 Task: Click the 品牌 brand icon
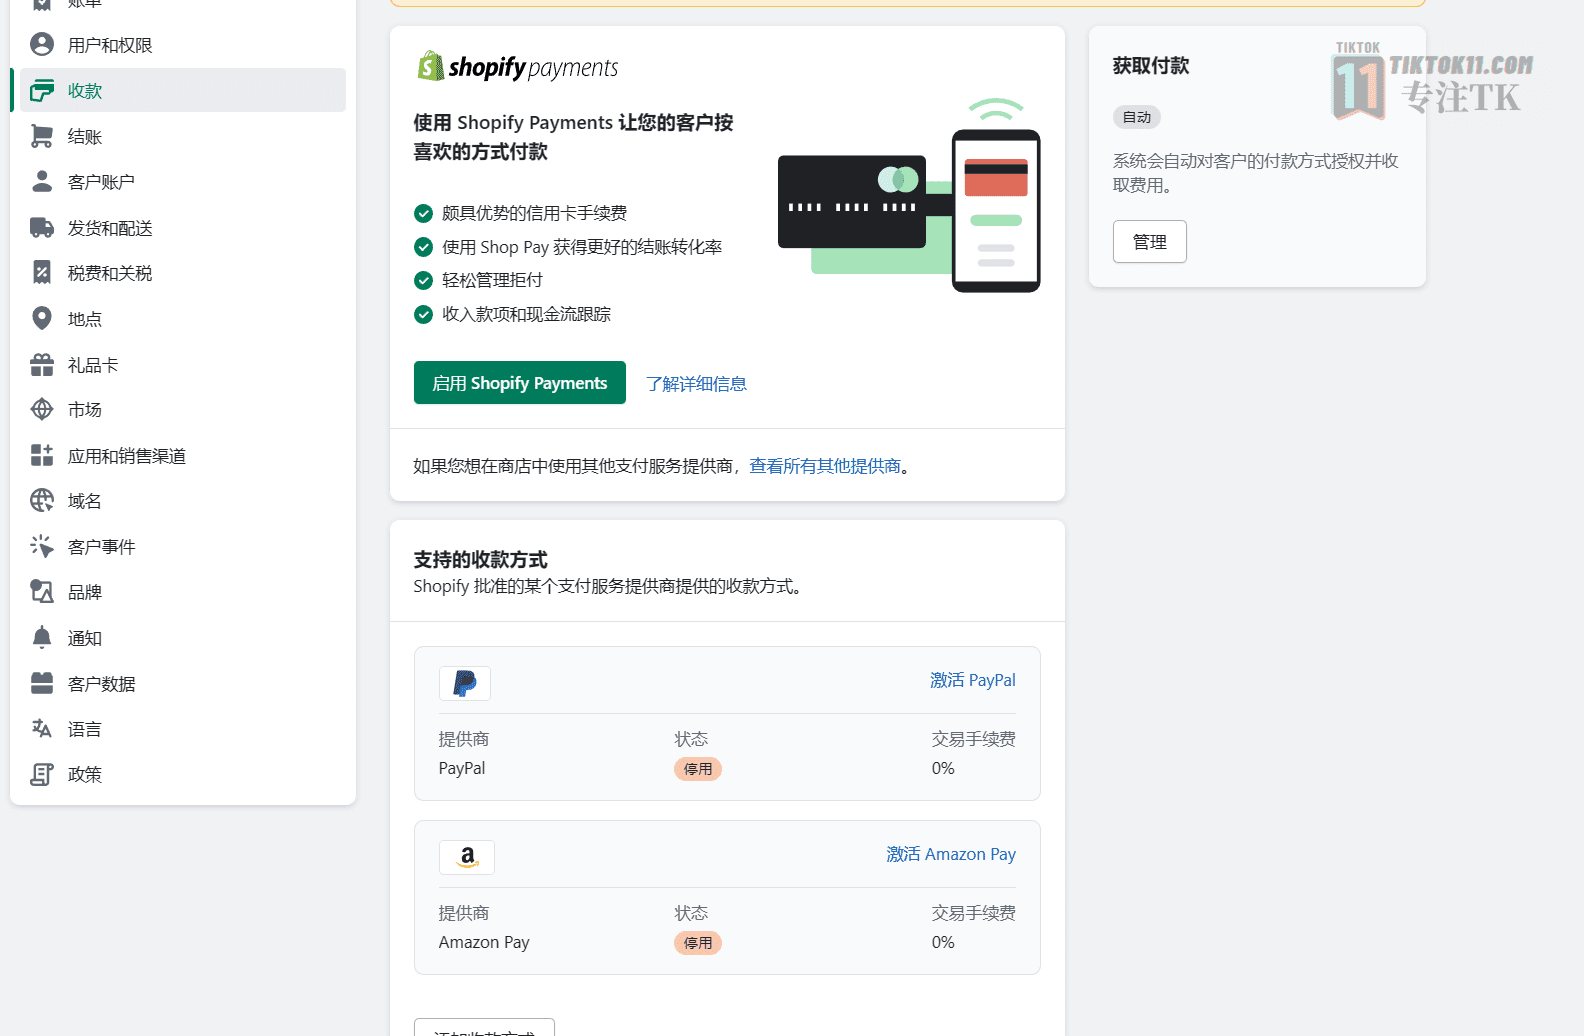(42, 591)
